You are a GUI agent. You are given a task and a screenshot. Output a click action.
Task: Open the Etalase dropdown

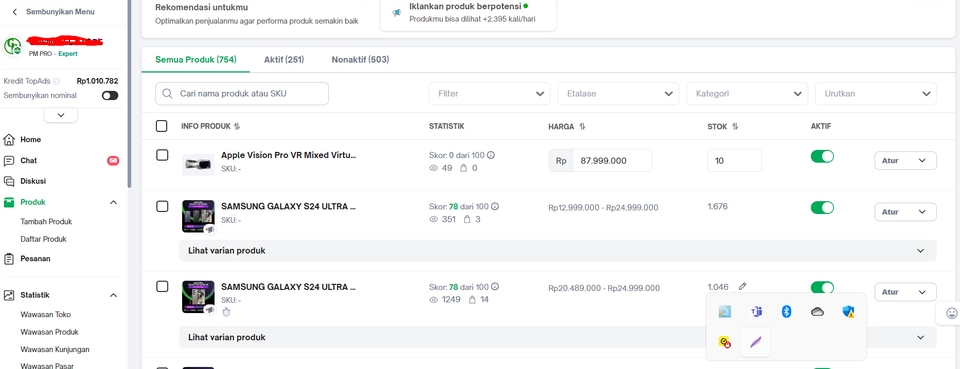(618, 94)
